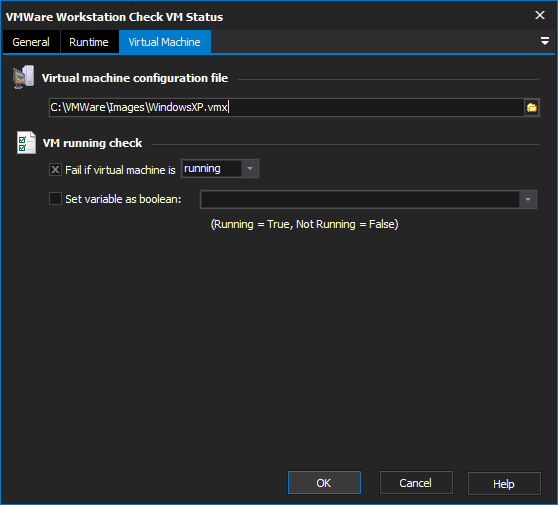Open the boolean variable dropdown list
Viewport: 558px width, 505px height.
pyautogui.click(x=528, y=199)
